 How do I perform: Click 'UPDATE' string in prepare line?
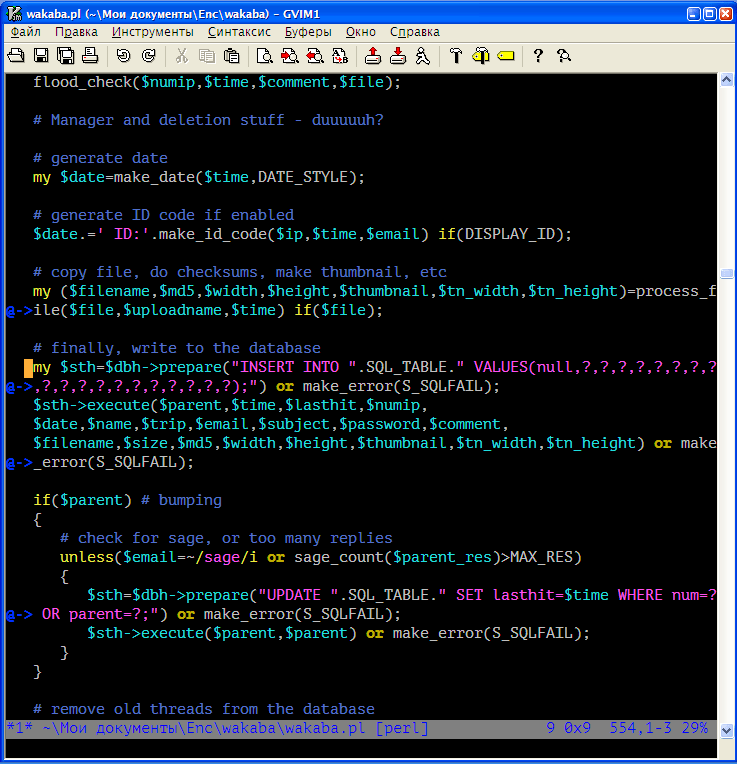(294, 595)
